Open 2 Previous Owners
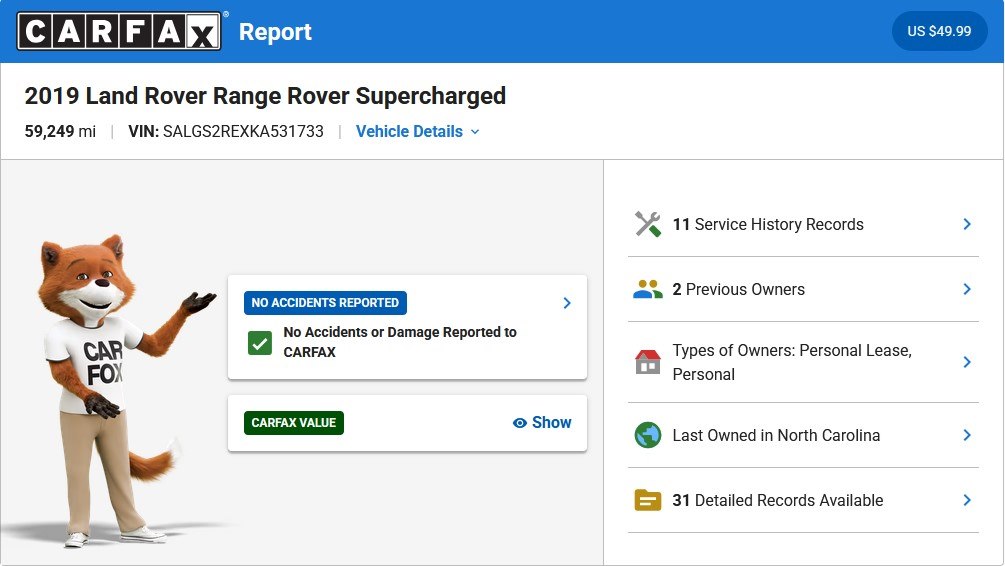1005x566 pixels. pyautogui.click(x=803, y=290)
